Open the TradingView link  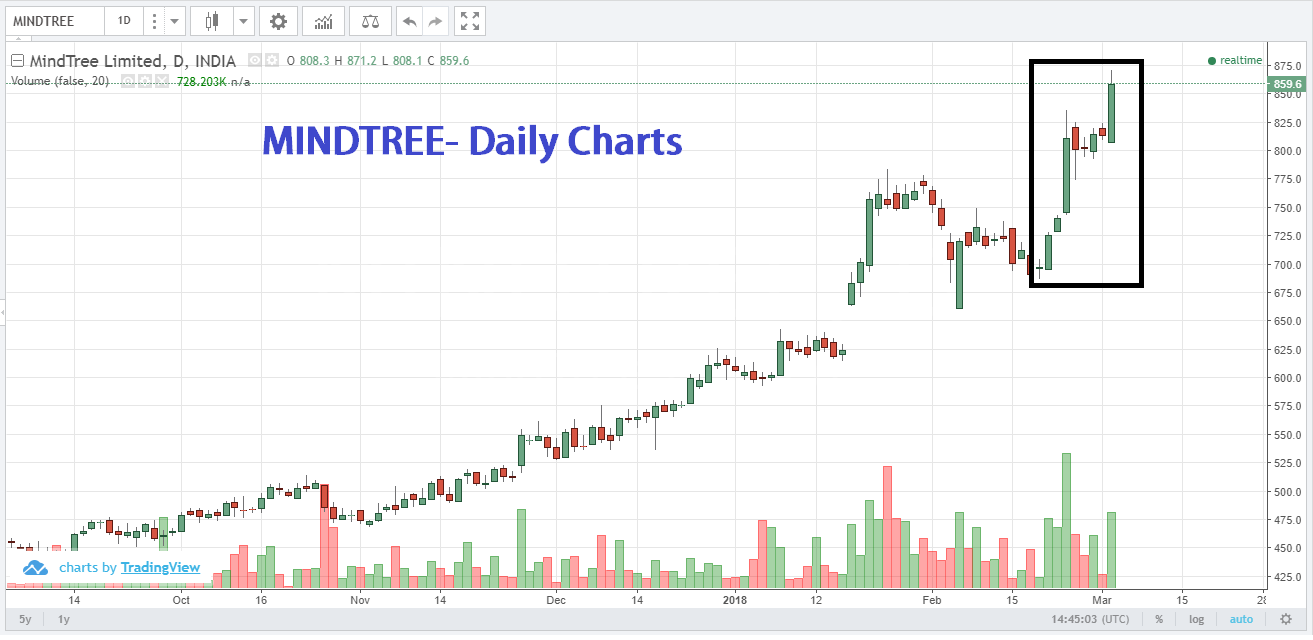(160, 568)
